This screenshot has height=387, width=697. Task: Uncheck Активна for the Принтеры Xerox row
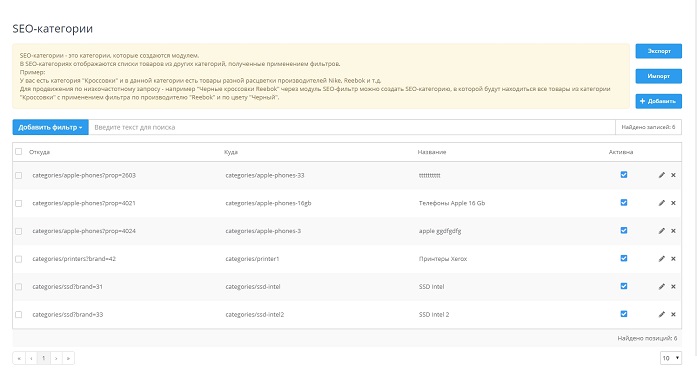pos(624,258)
